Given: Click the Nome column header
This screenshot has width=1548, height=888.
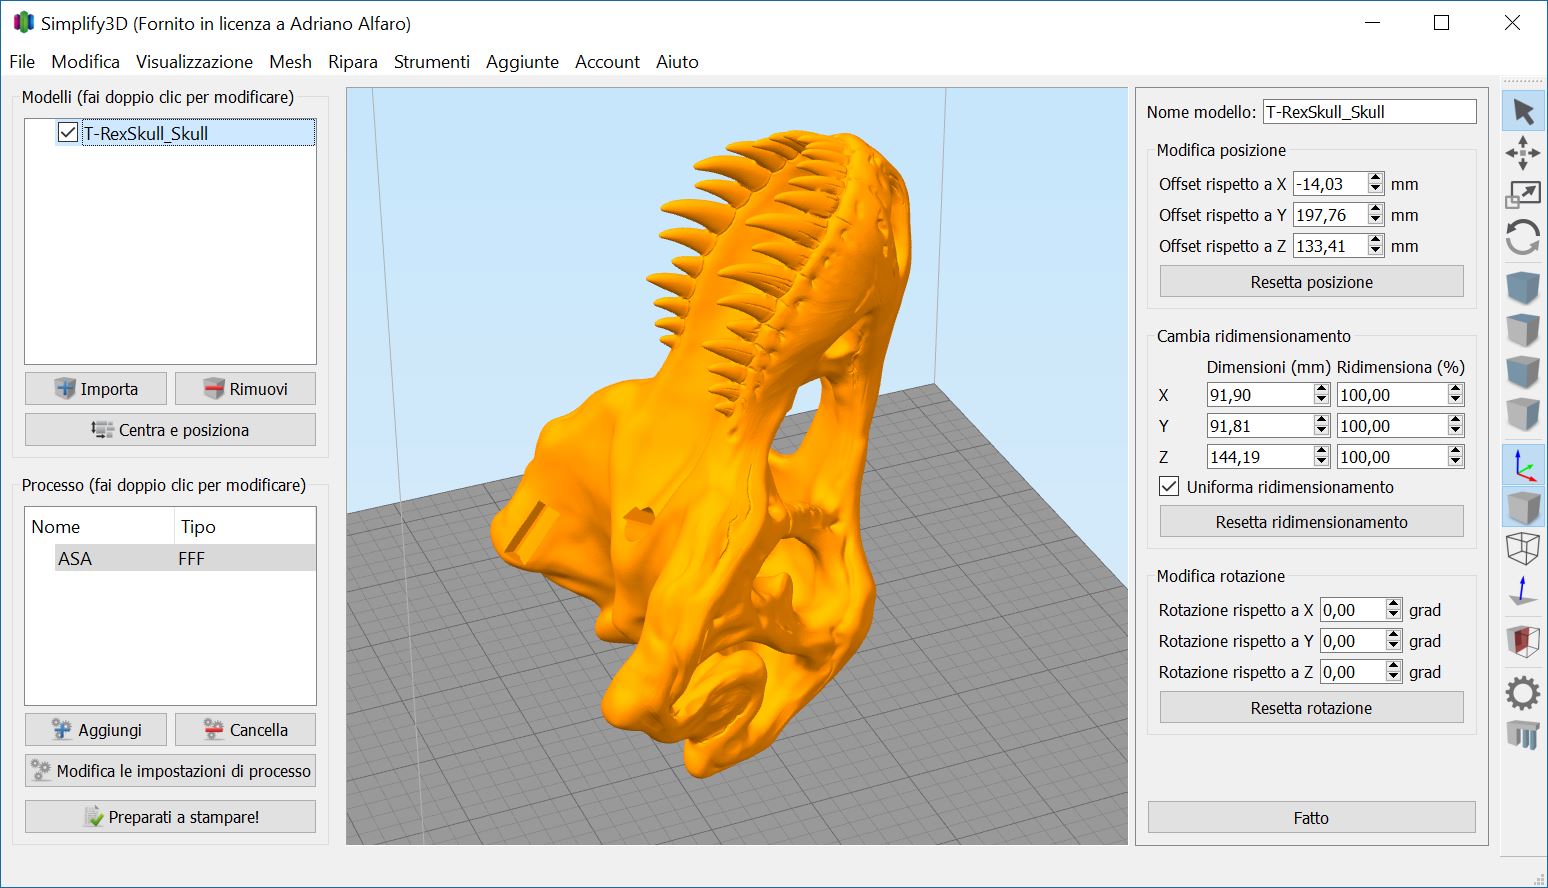Looking at the screenshot, I should click(x=99, y=526).
